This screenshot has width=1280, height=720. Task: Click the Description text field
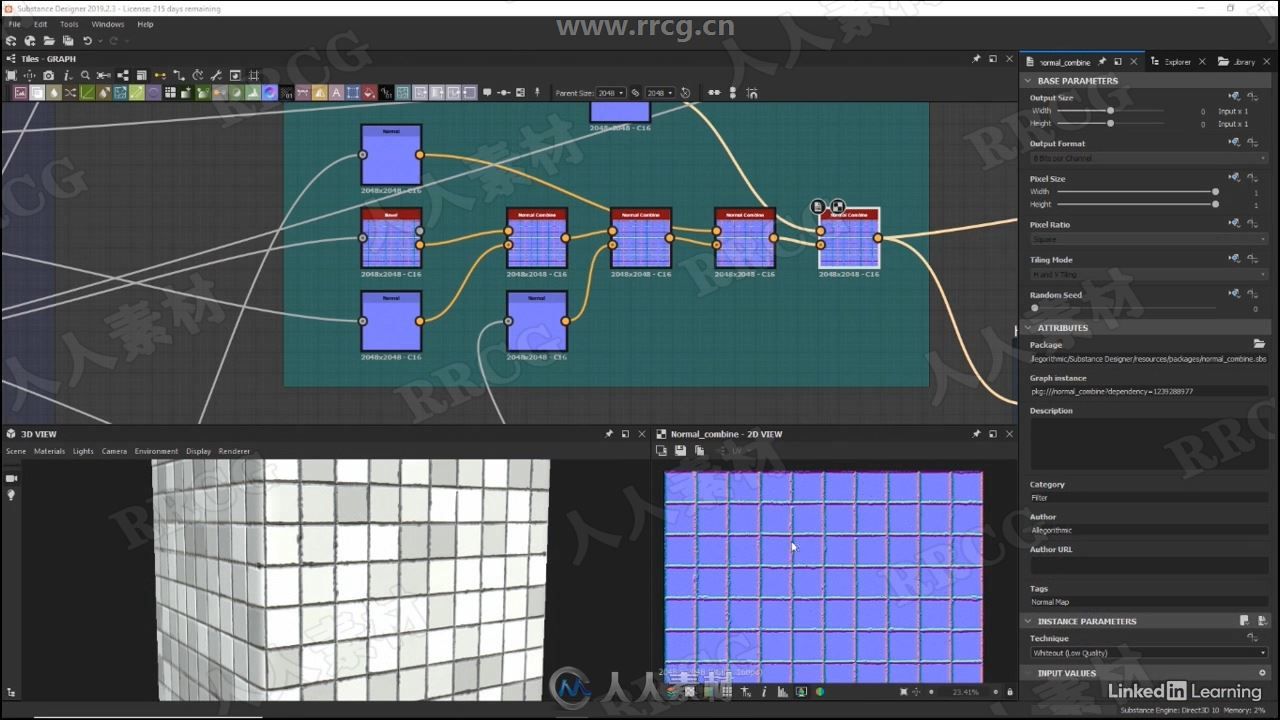(1148, 444)
